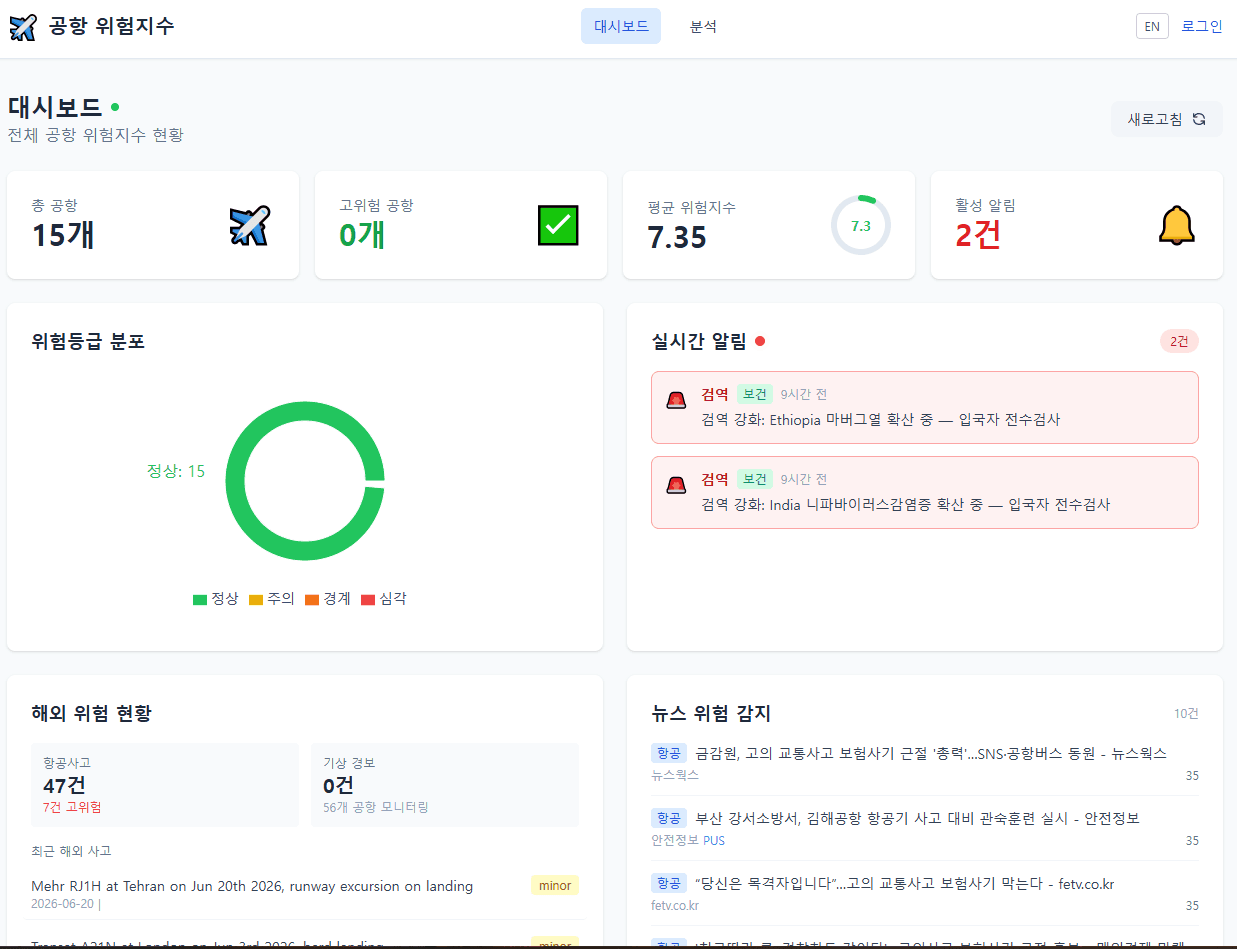Click the airplane logo icon in header

tap(23, 27)
